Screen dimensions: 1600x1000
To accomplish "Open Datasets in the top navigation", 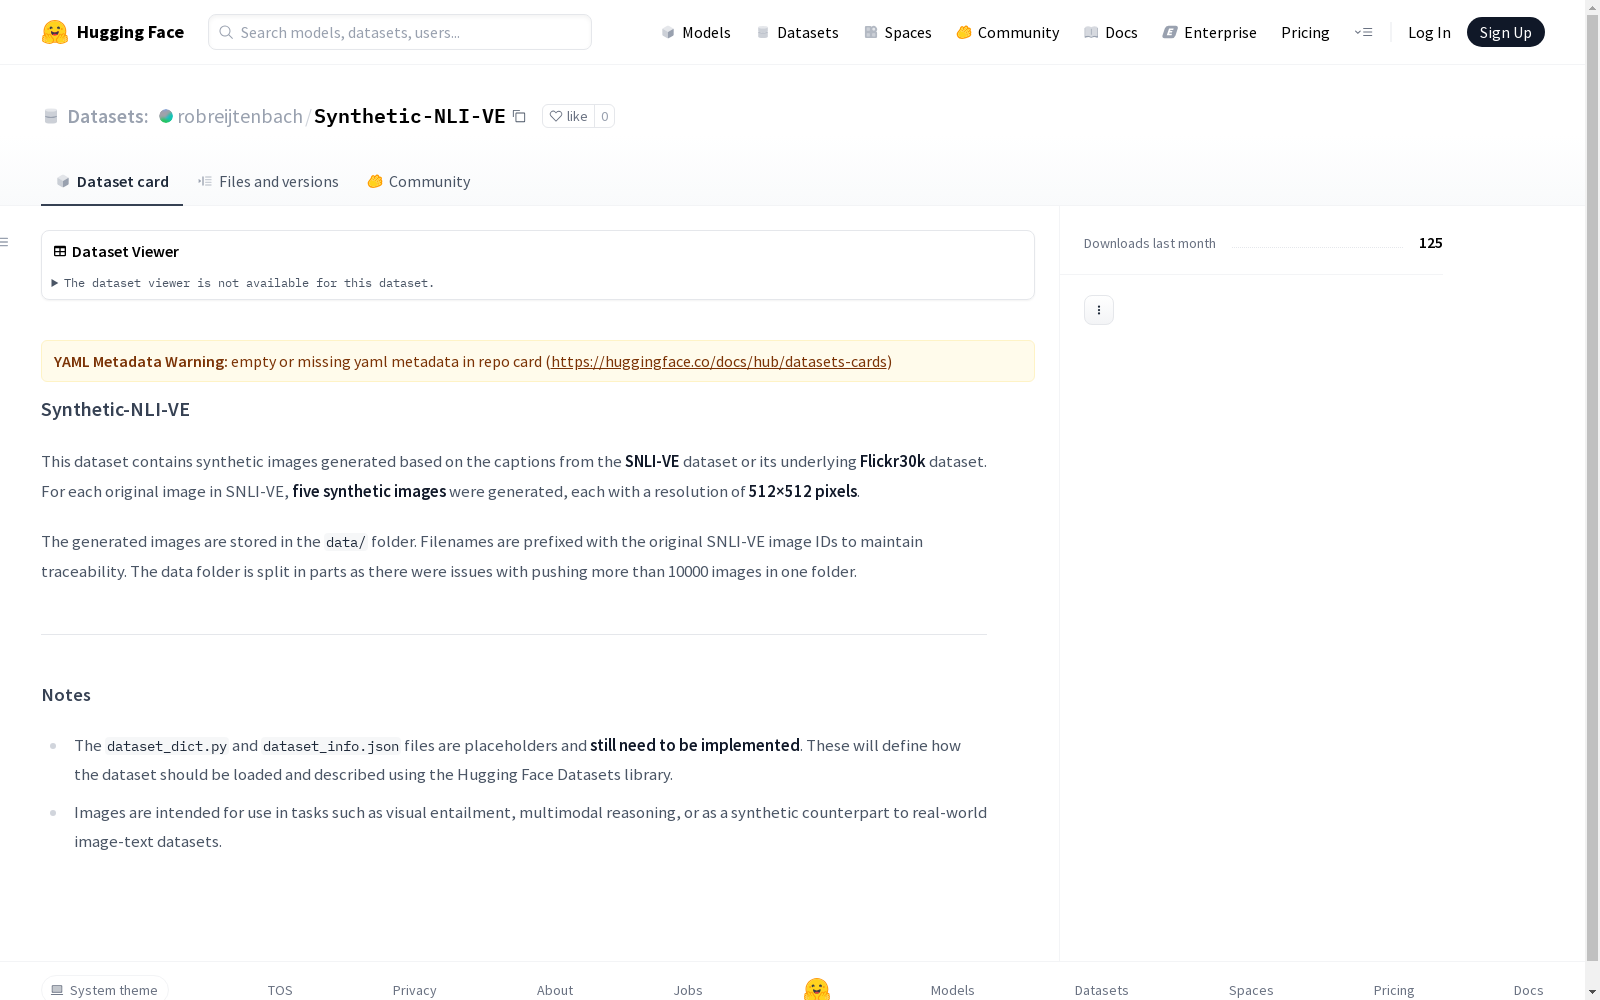I will click(x=798, y=32).
